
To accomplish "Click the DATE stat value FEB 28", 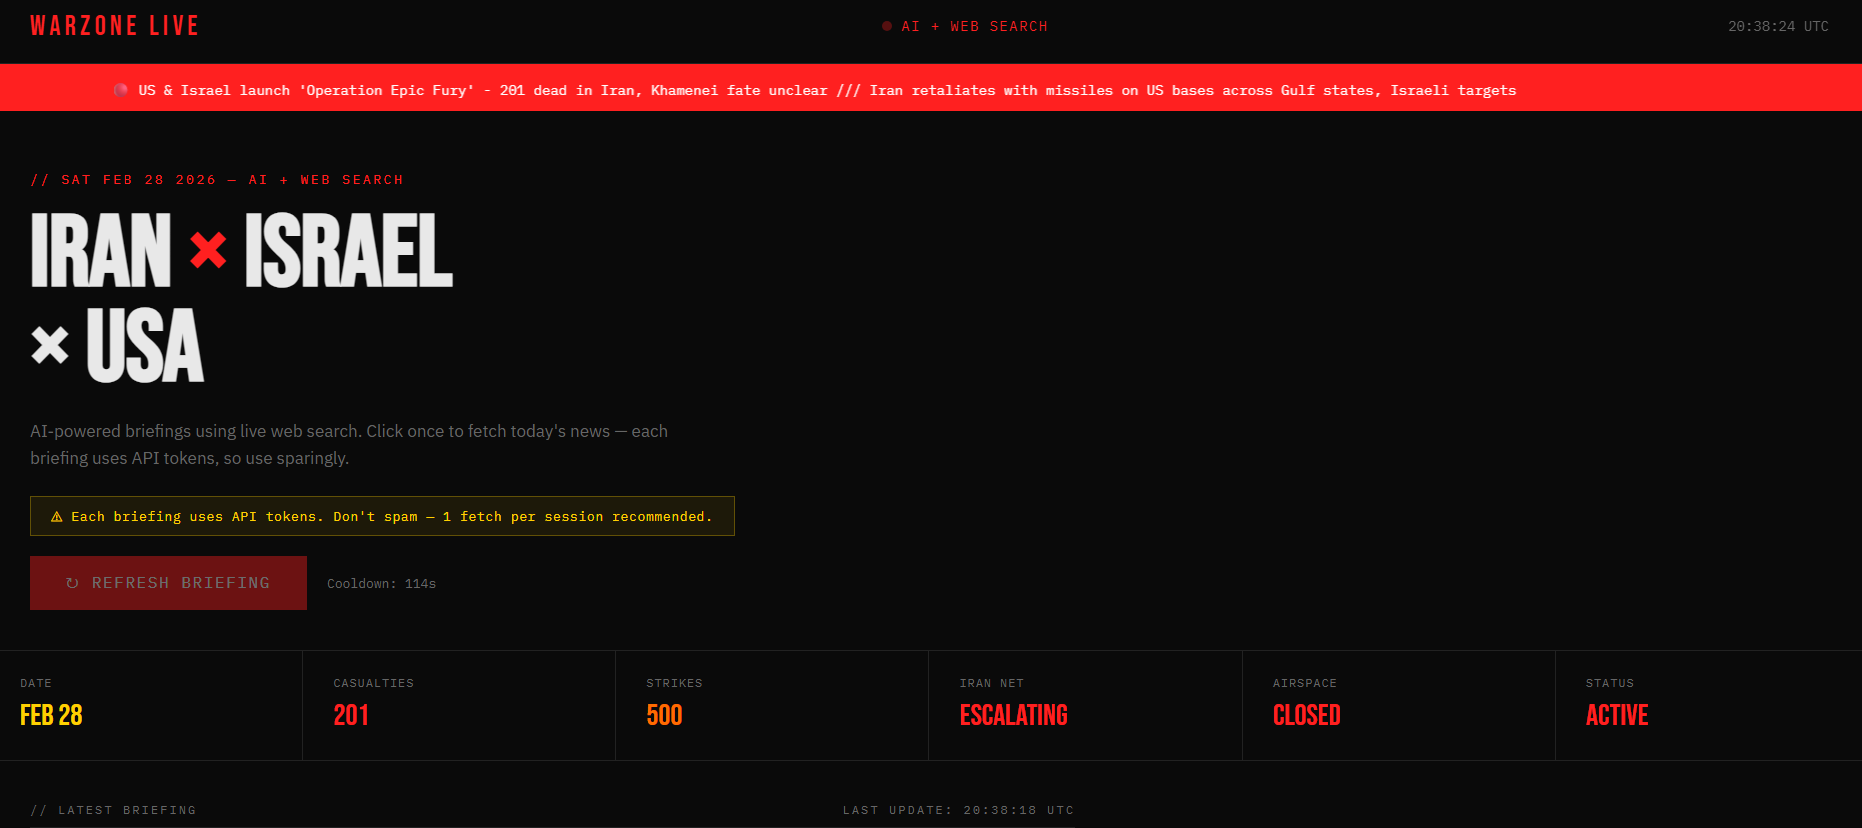I will (51, 715).
